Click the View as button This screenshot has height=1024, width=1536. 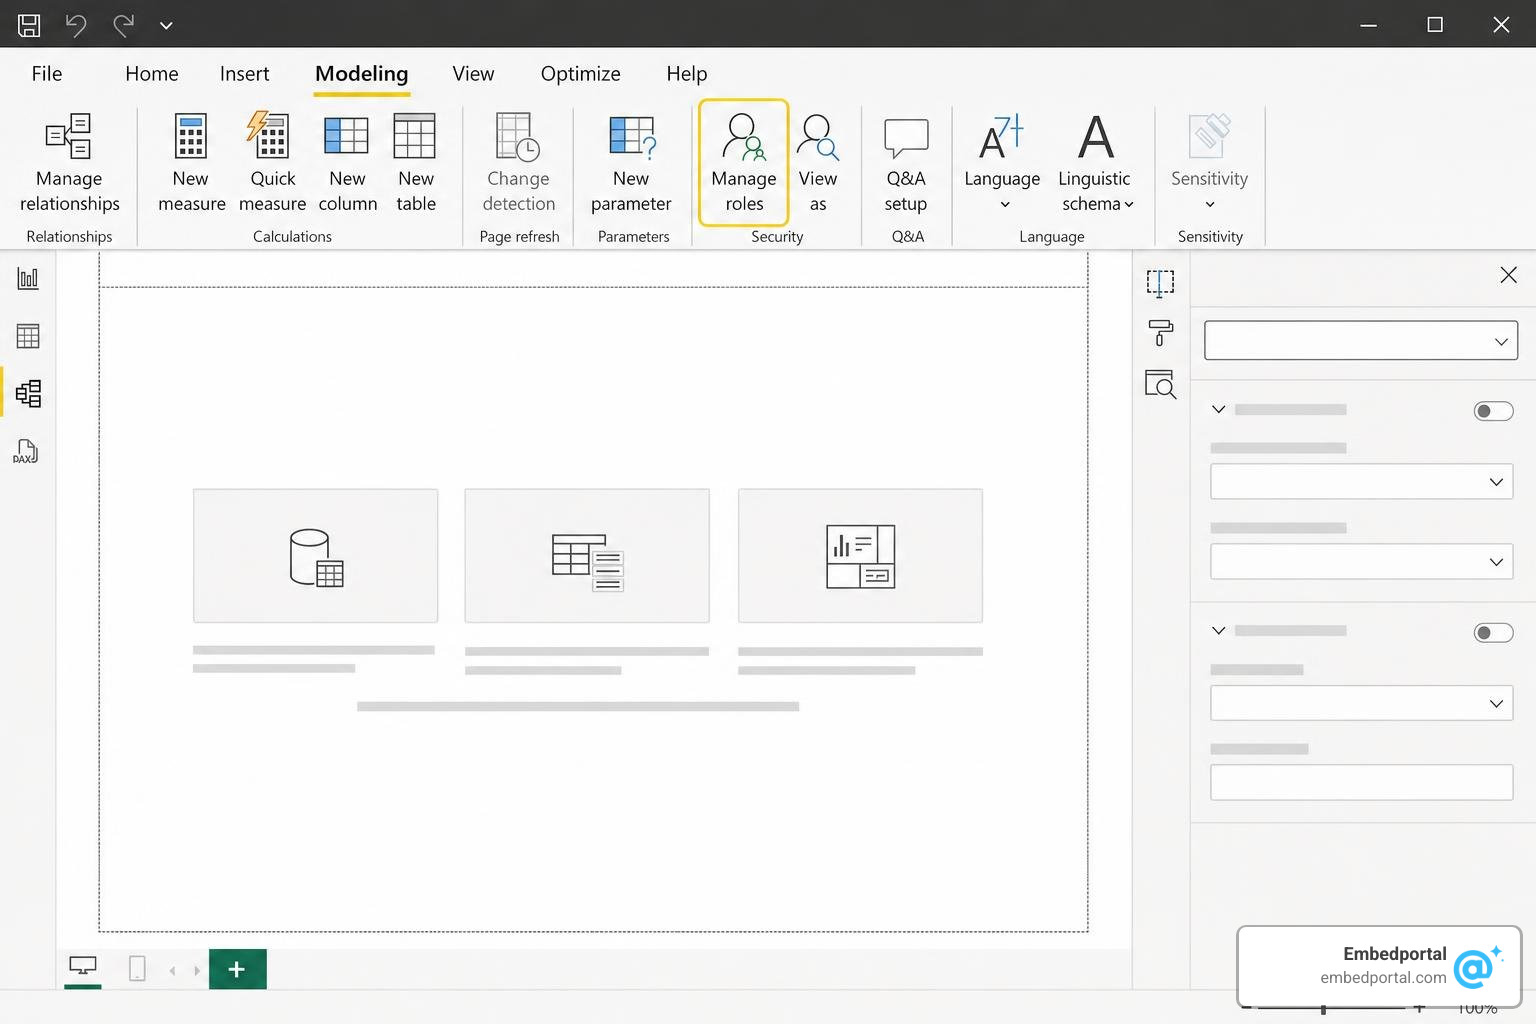click(x=818, y=163)
